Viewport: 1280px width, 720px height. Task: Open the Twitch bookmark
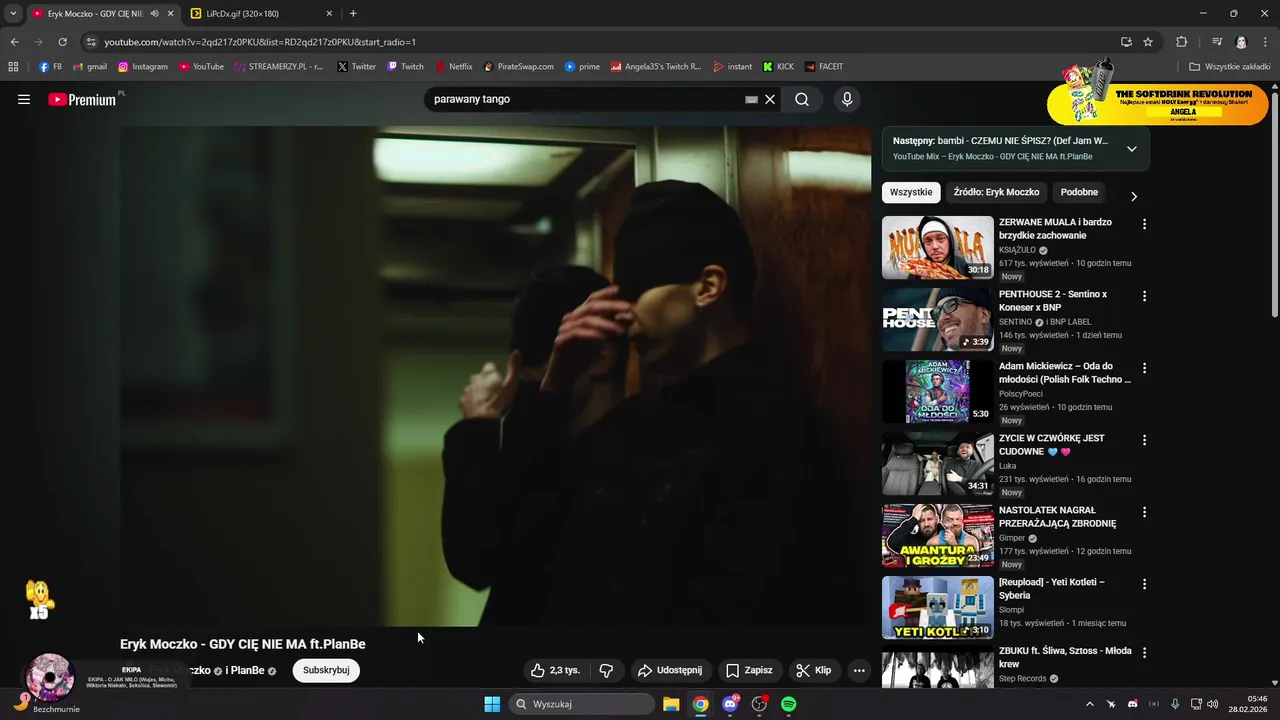405,67
